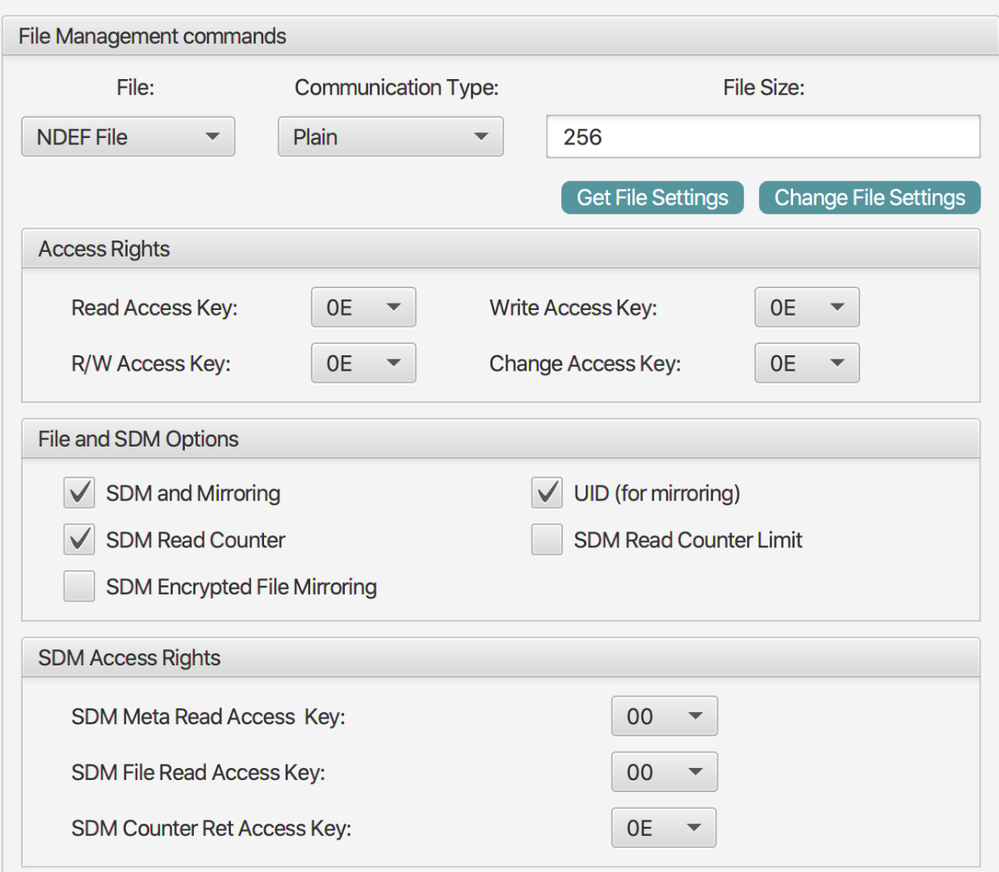Screen dimensions: 999x872
Task: Open the NDEF File dropdown
Action: 128,137
